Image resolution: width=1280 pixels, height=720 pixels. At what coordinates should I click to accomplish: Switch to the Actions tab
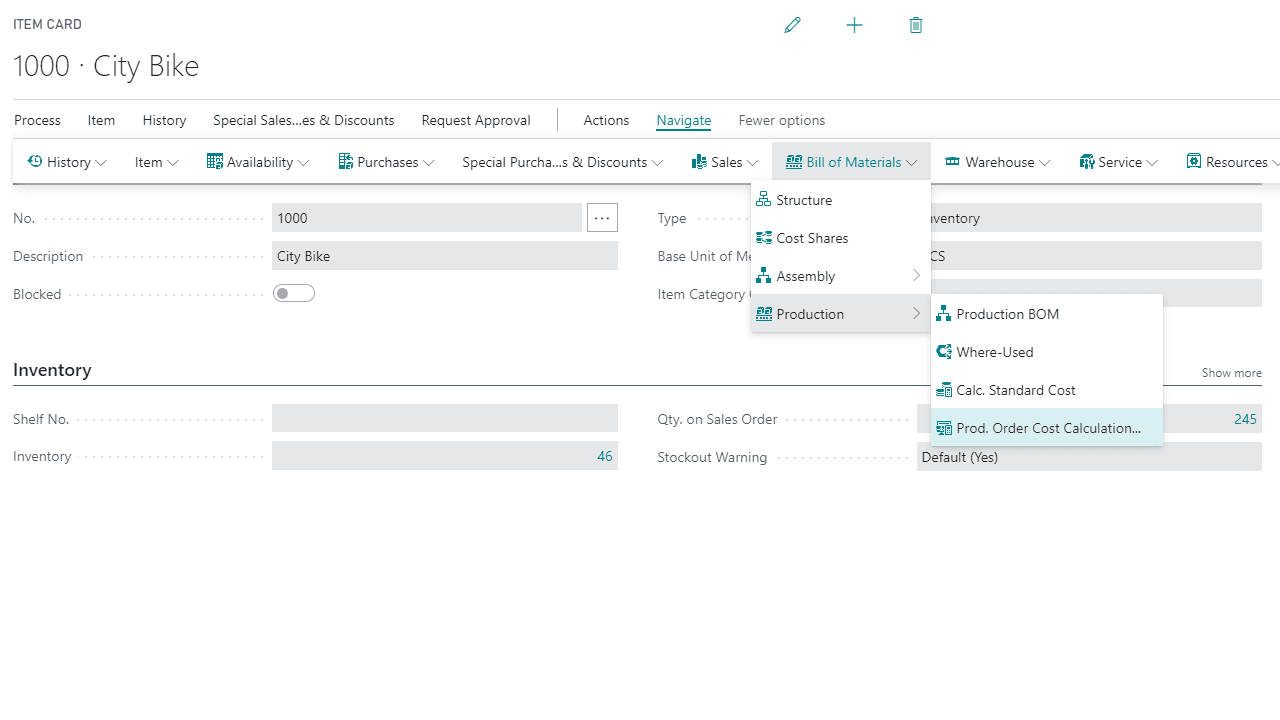point(607,120)
